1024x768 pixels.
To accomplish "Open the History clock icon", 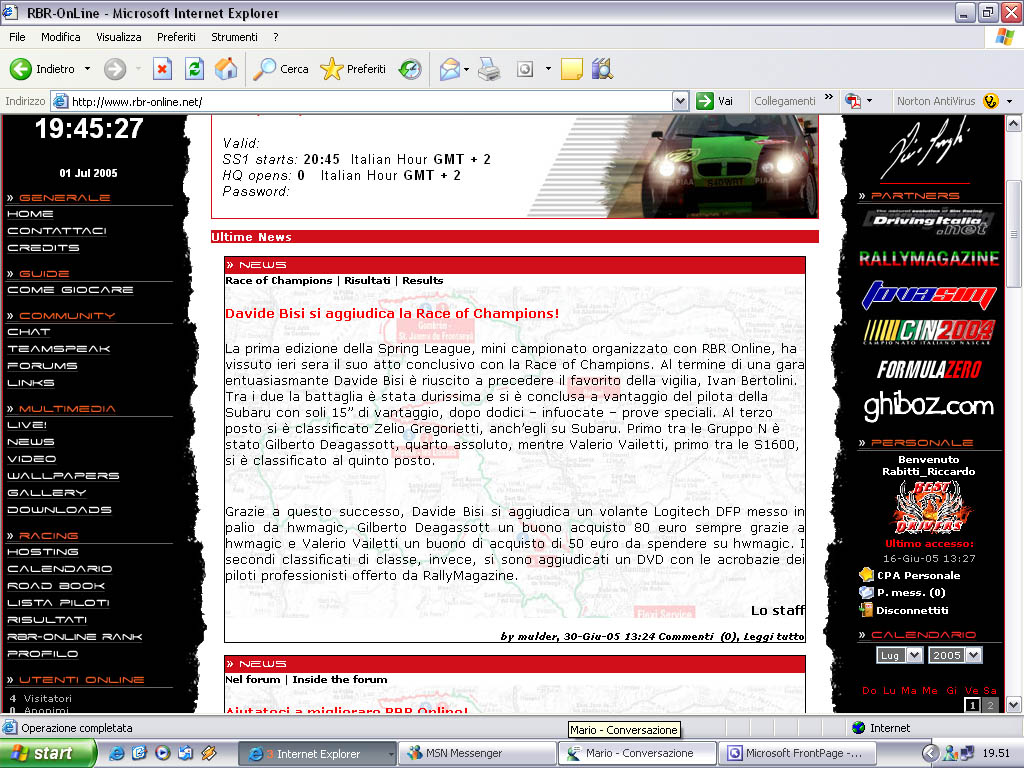I will point(410,69).
